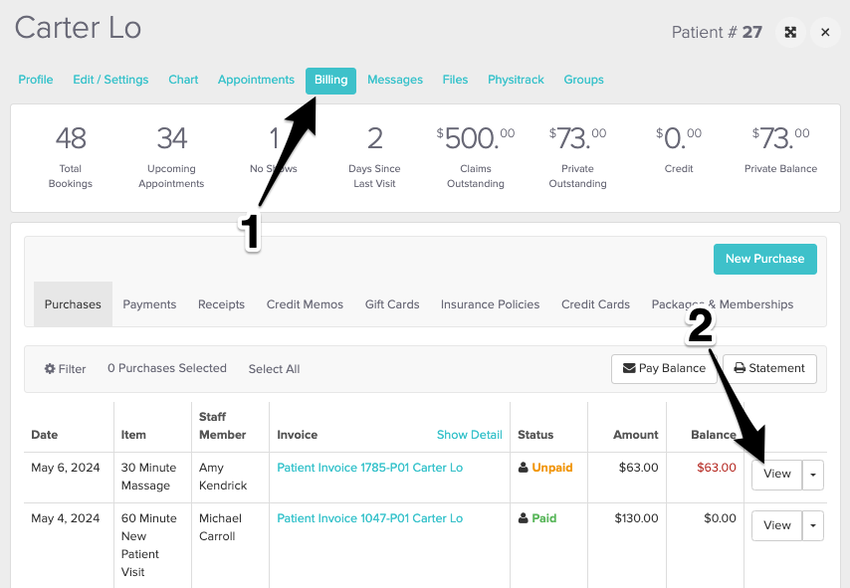Image resolution: width=850 pixels, height=588 pixels.
Task: Click the Date column header
Action: click(44, 435)
